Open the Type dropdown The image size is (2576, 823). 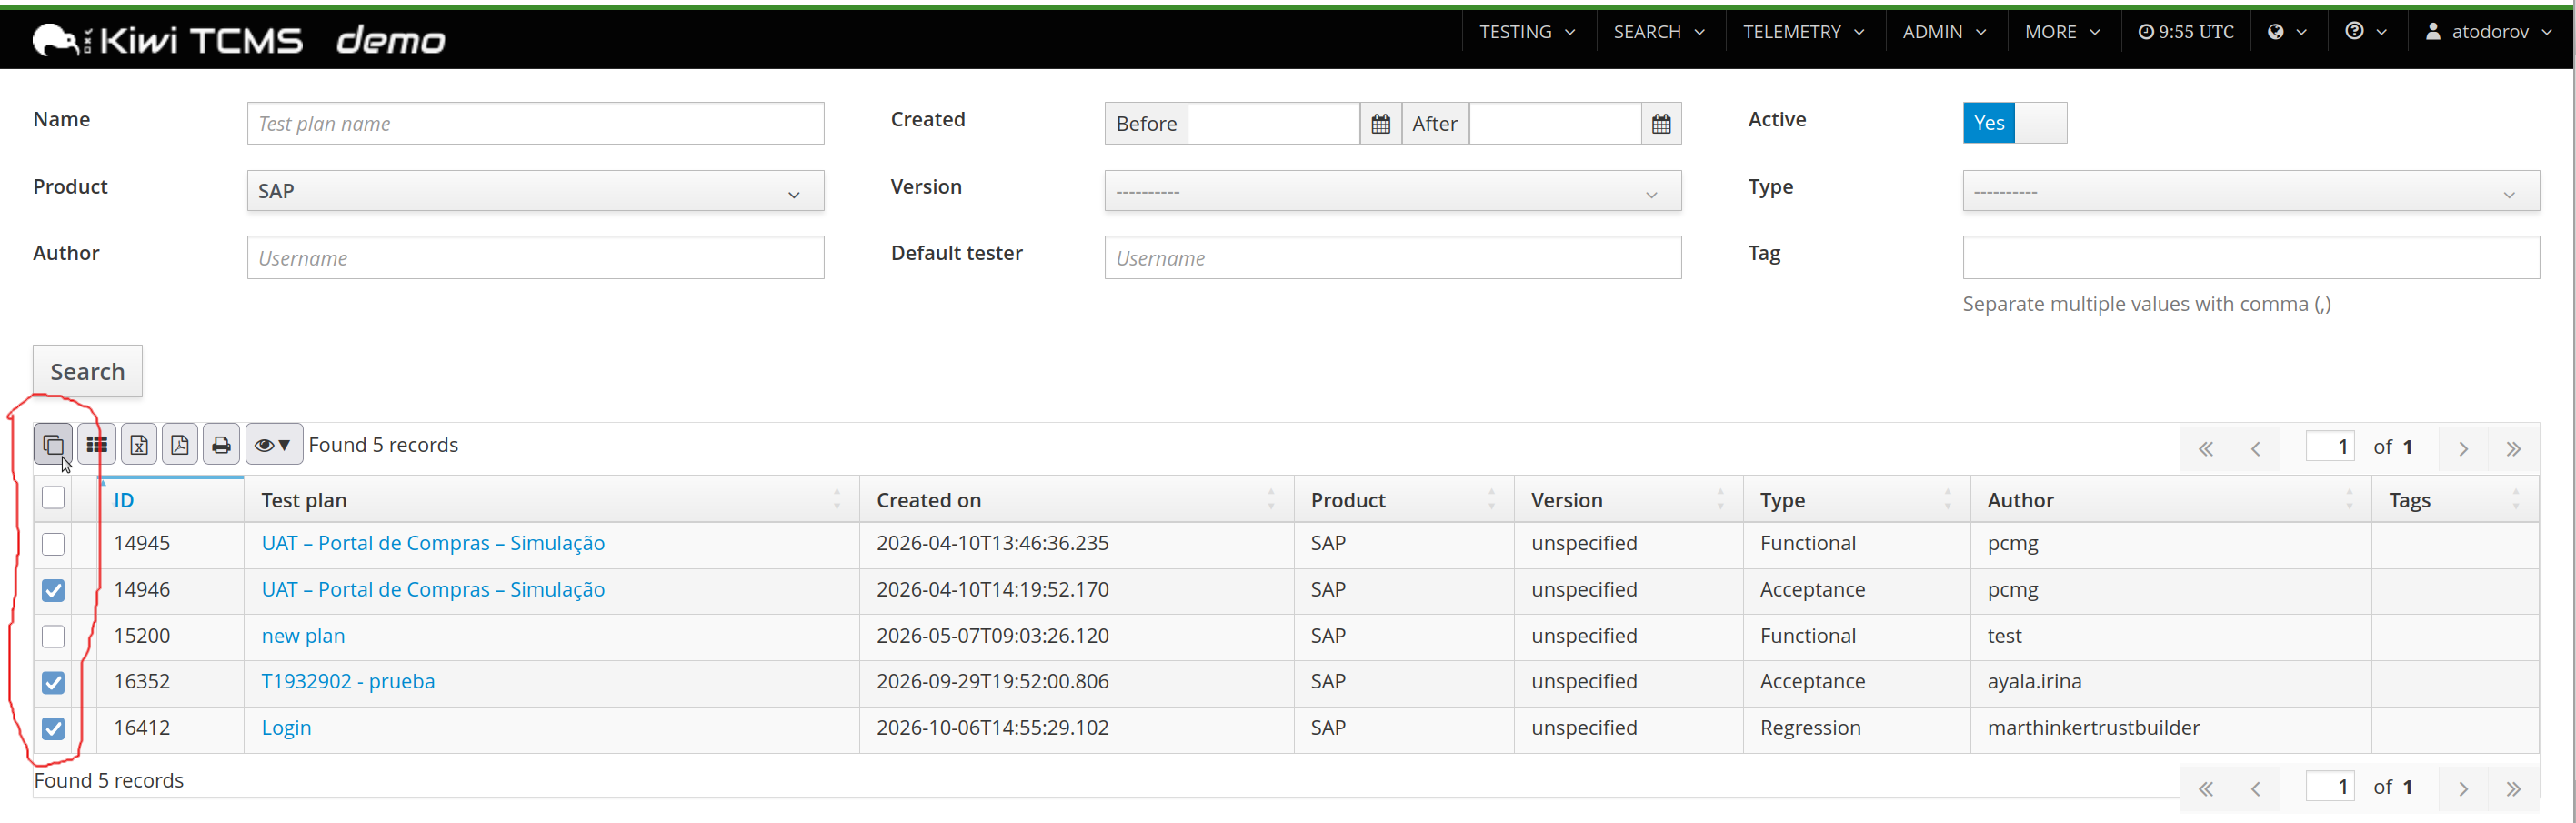click(2250, 191)
